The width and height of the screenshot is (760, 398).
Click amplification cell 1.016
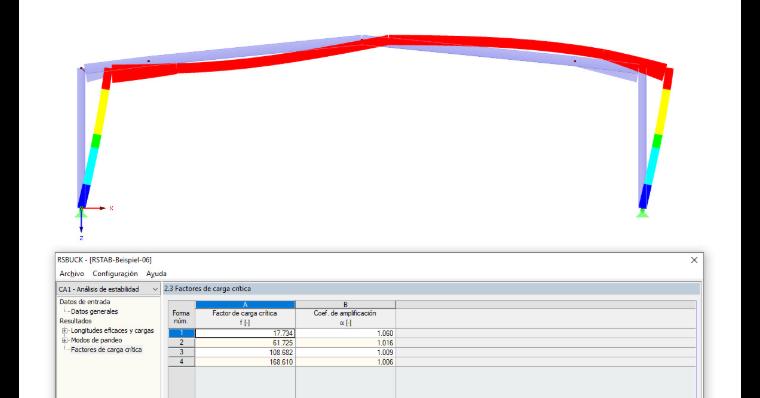click(x=345, y=343)
